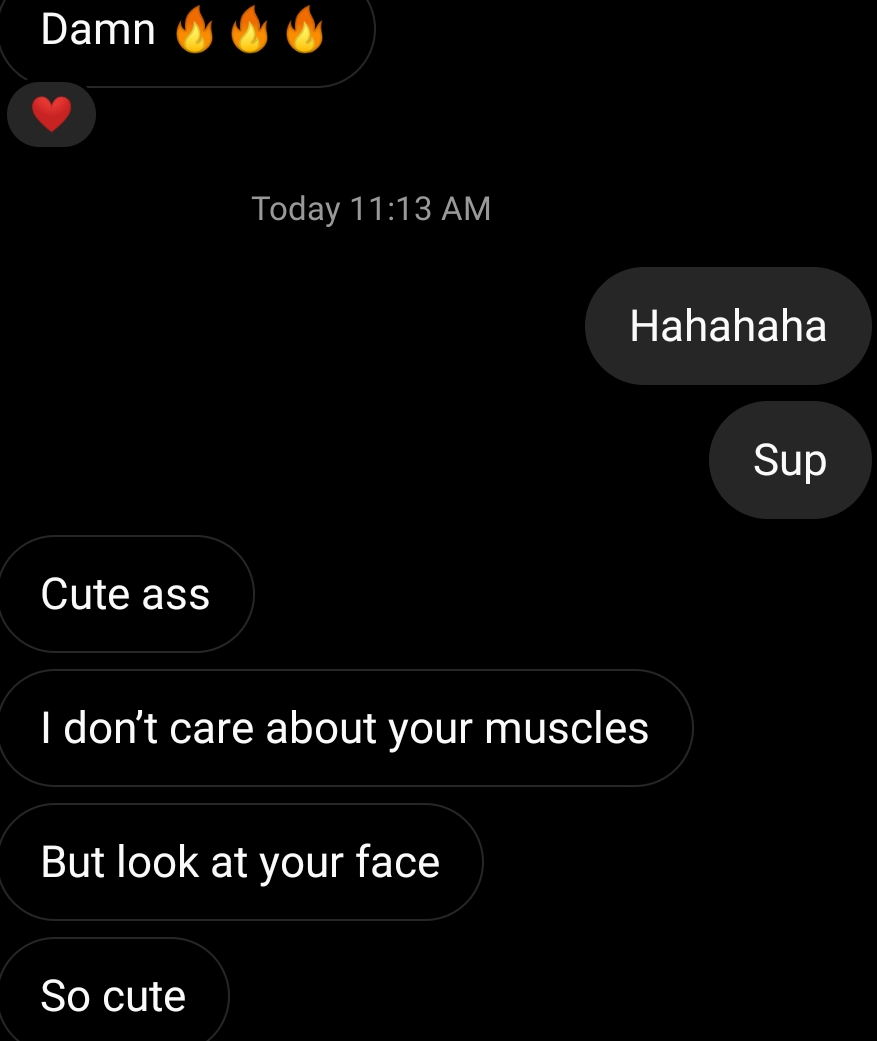Tap the word "look" in the message
The height and width of the screenshot is (1041, 877).
point(158,862)
